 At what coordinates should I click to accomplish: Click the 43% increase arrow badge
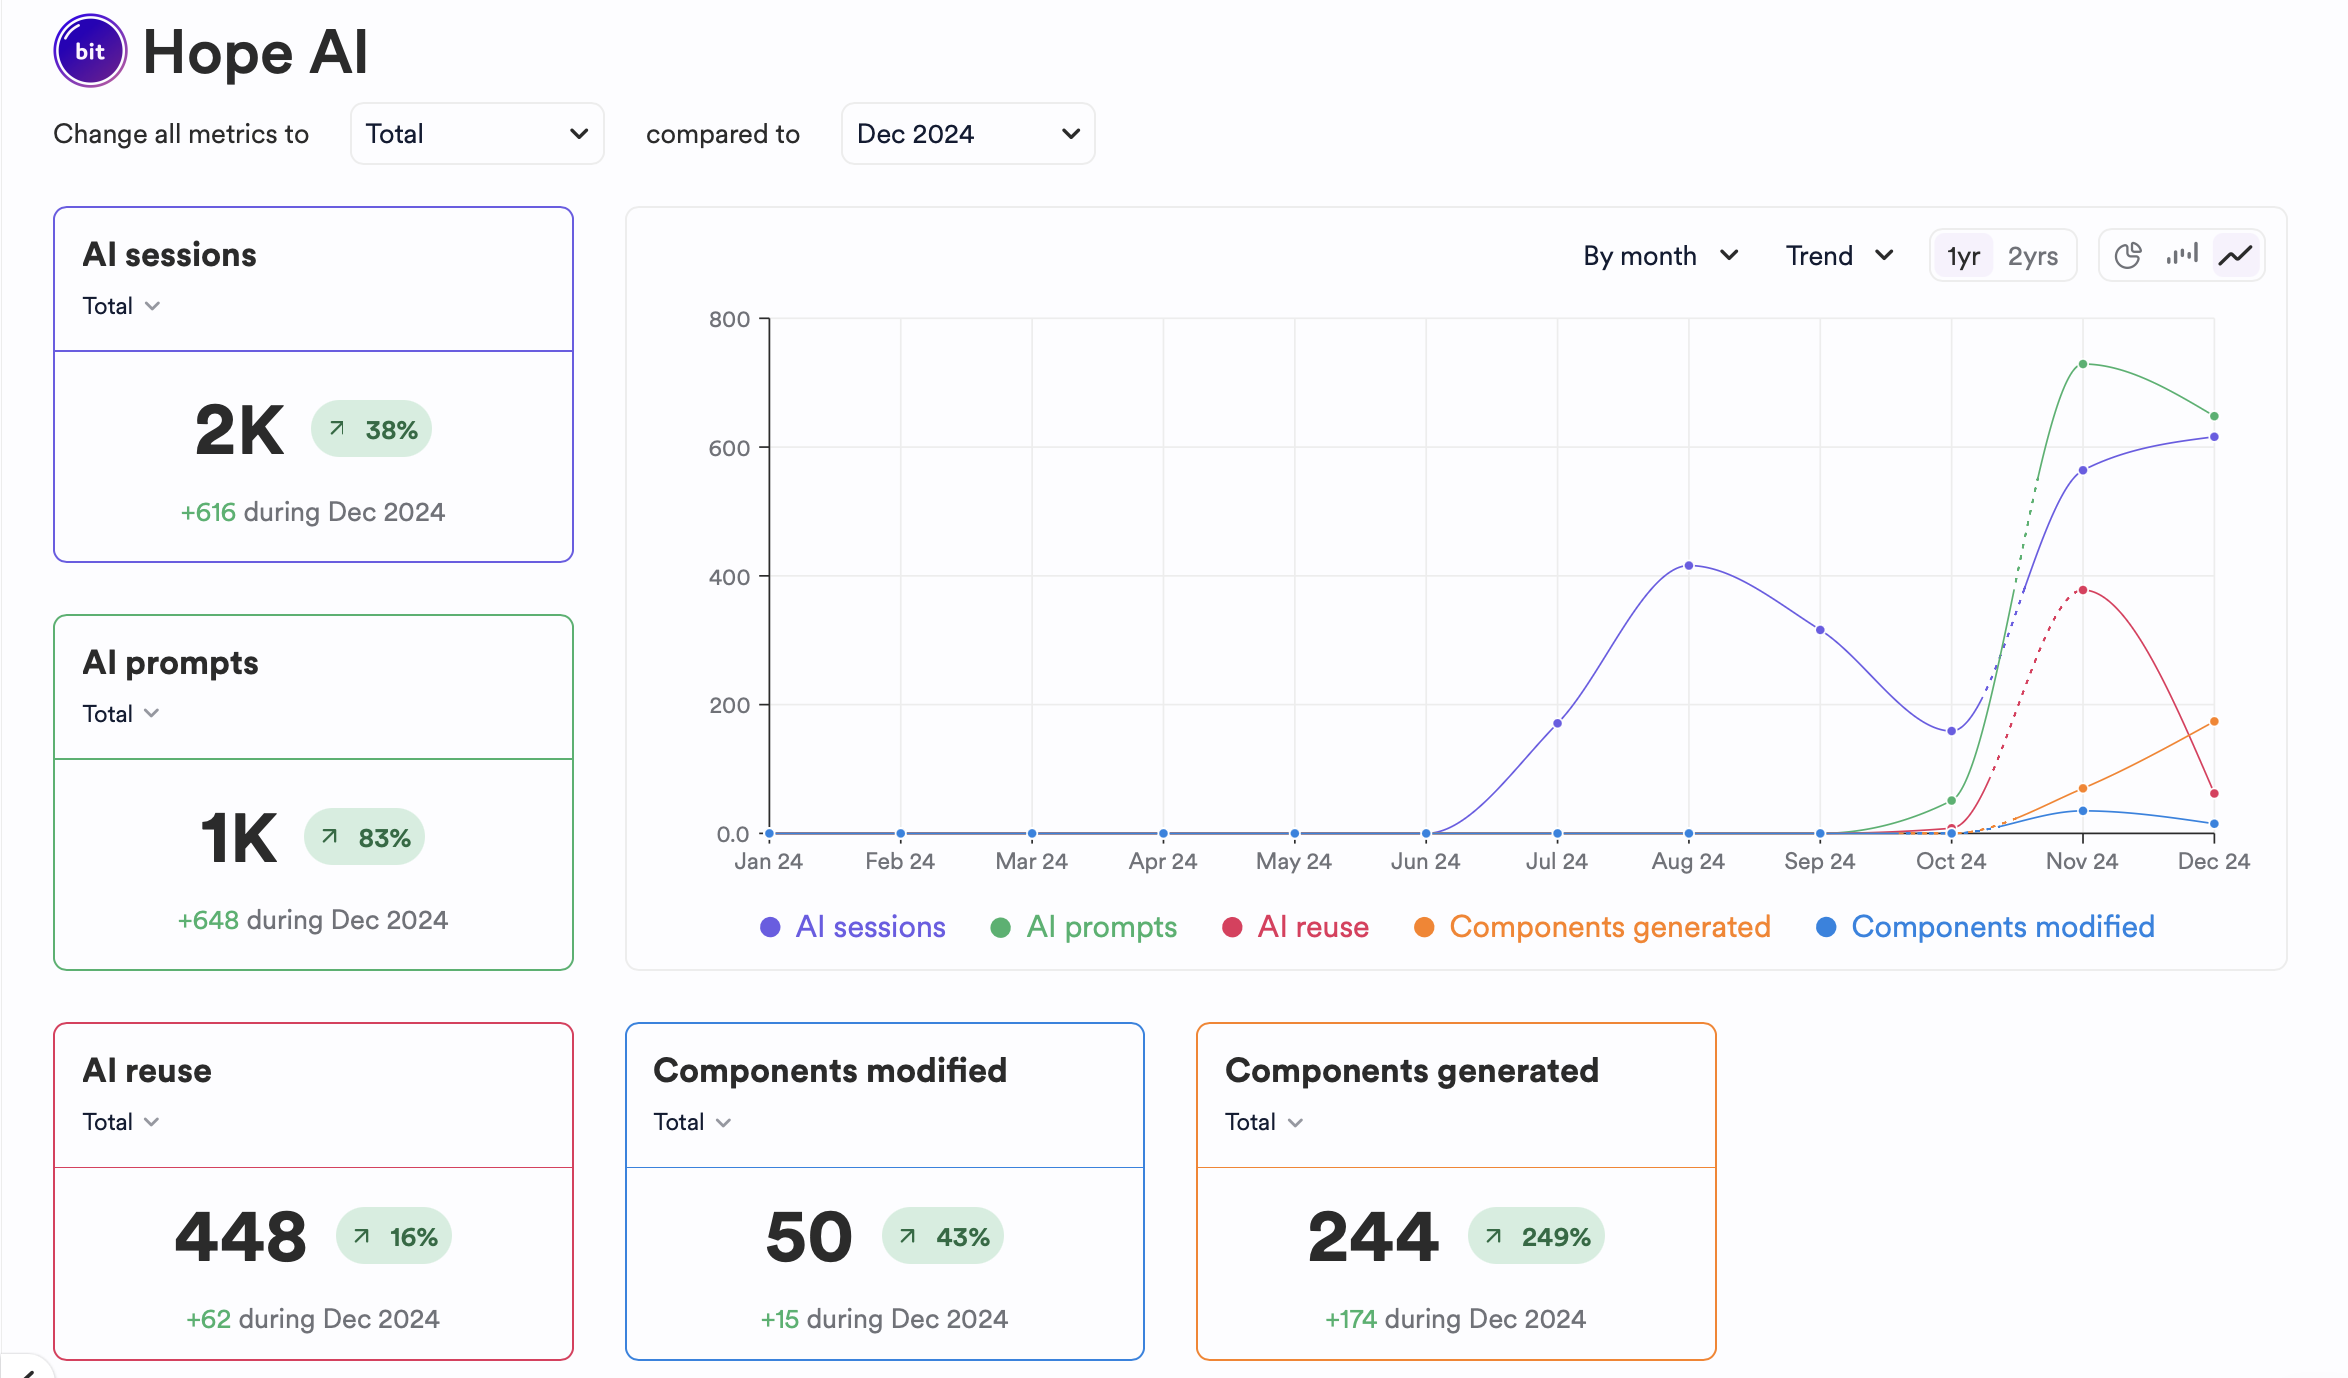[x=942, y=1237]
